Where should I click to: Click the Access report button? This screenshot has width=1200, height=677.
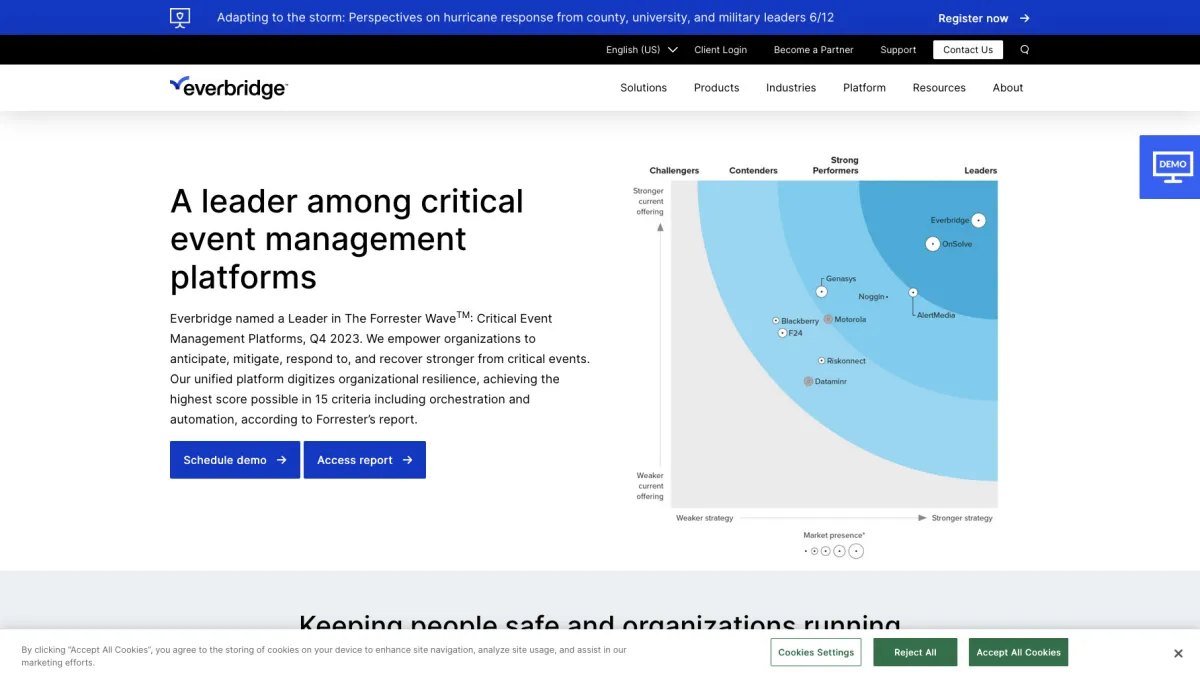pyautogui.click(x=365, y=460)
